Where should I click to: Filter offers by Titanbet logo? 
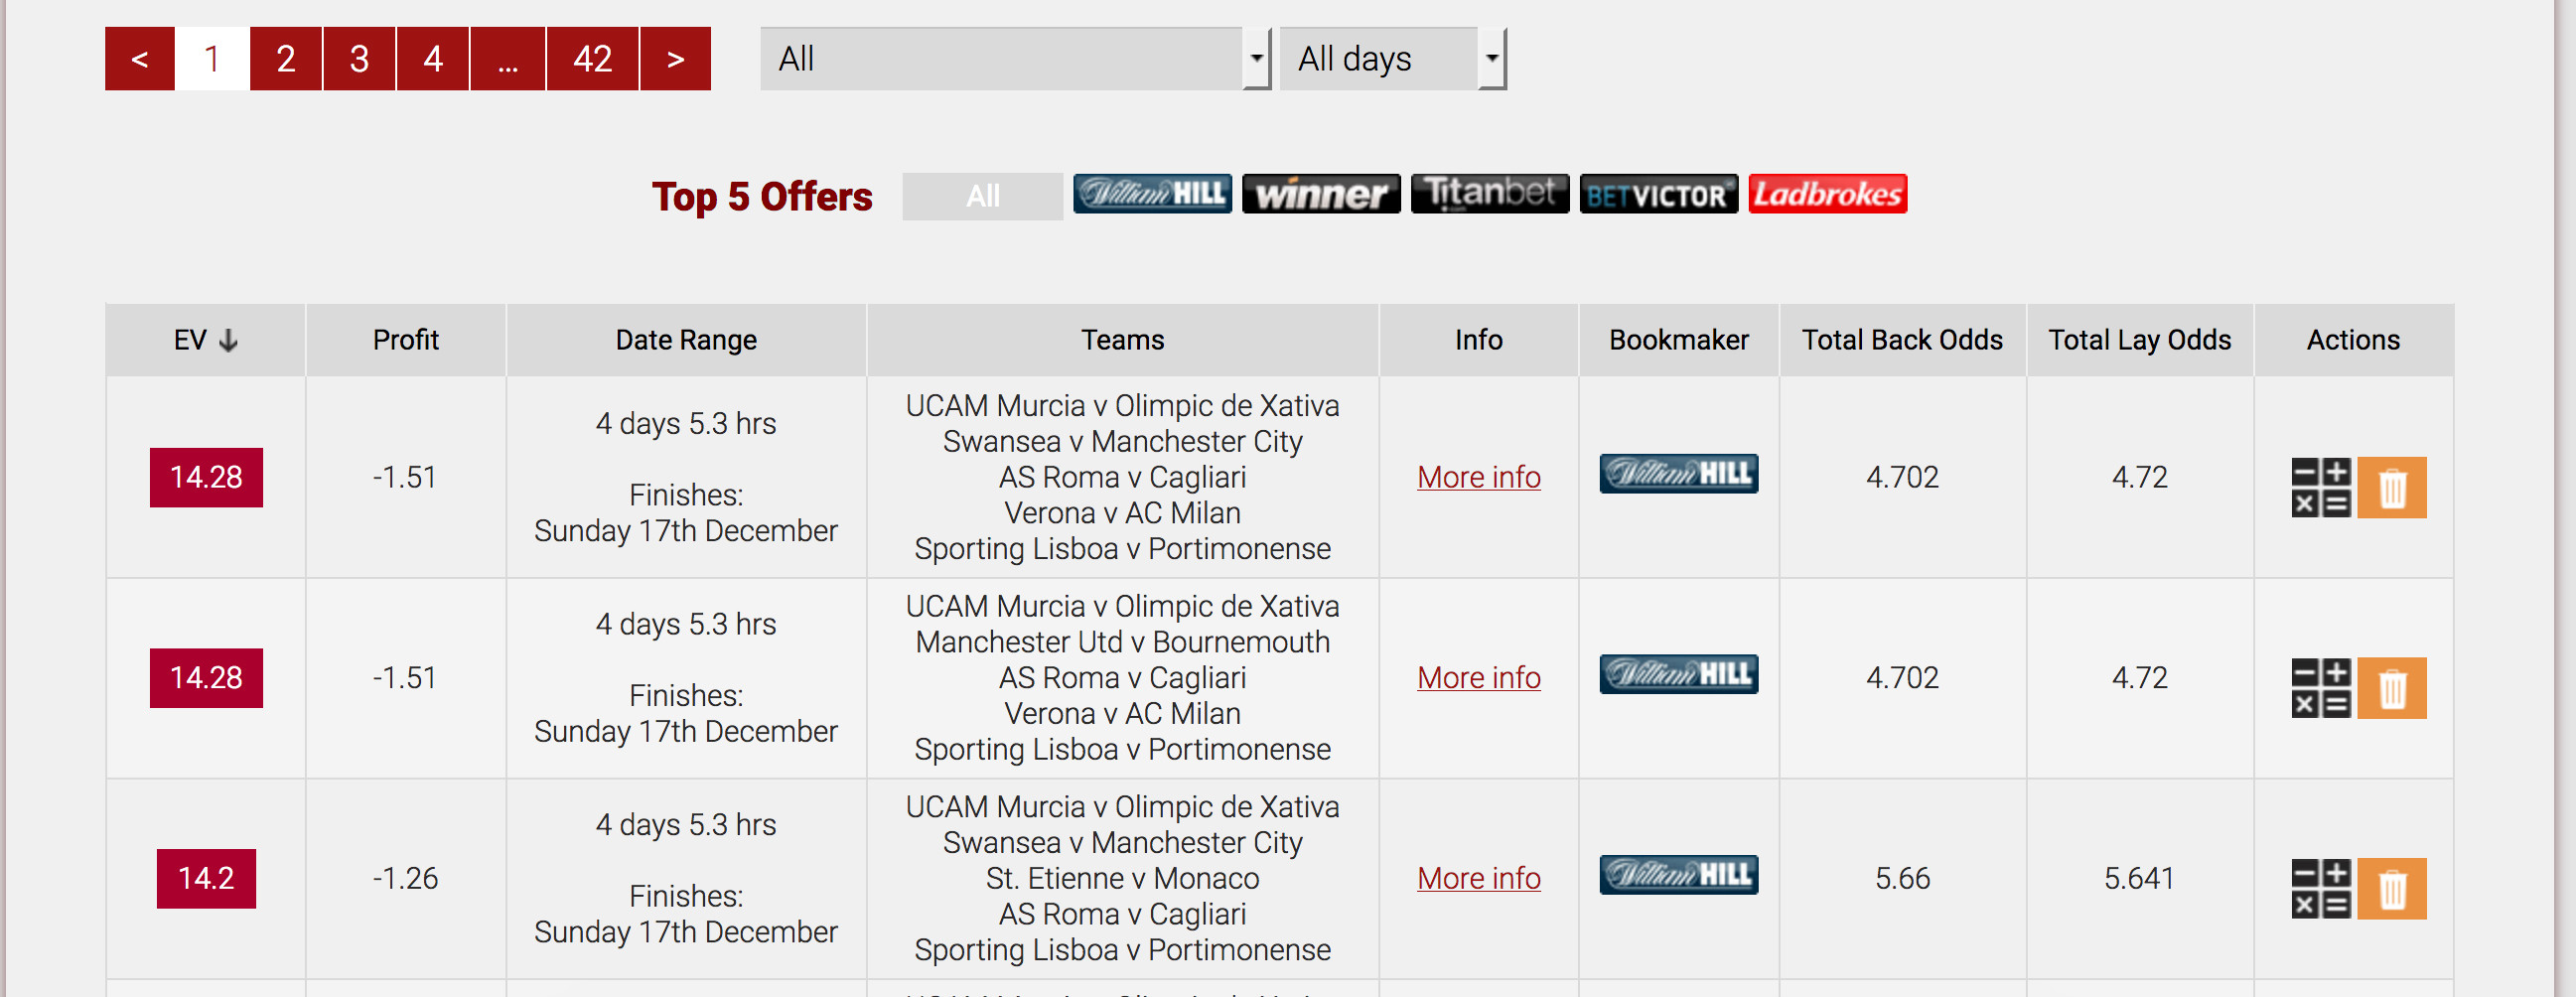coord(1490,194)
